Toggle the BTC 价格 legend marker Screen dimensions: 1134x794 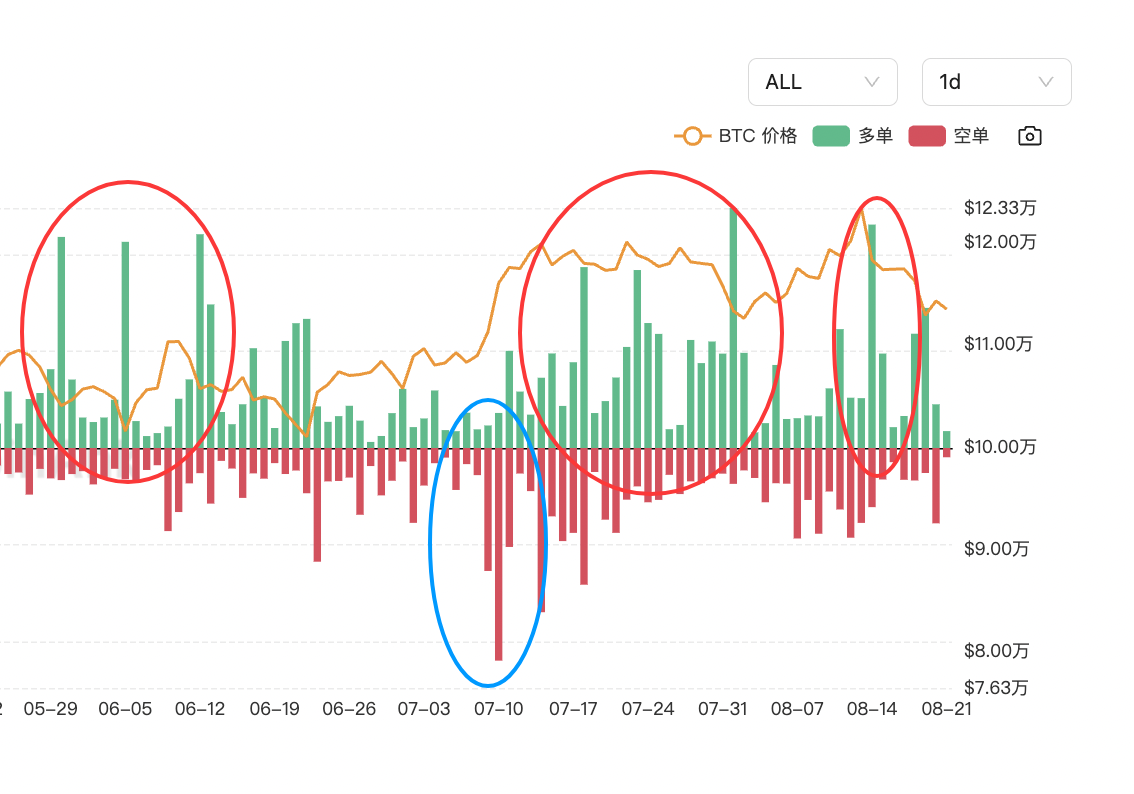tap(692, 136)
